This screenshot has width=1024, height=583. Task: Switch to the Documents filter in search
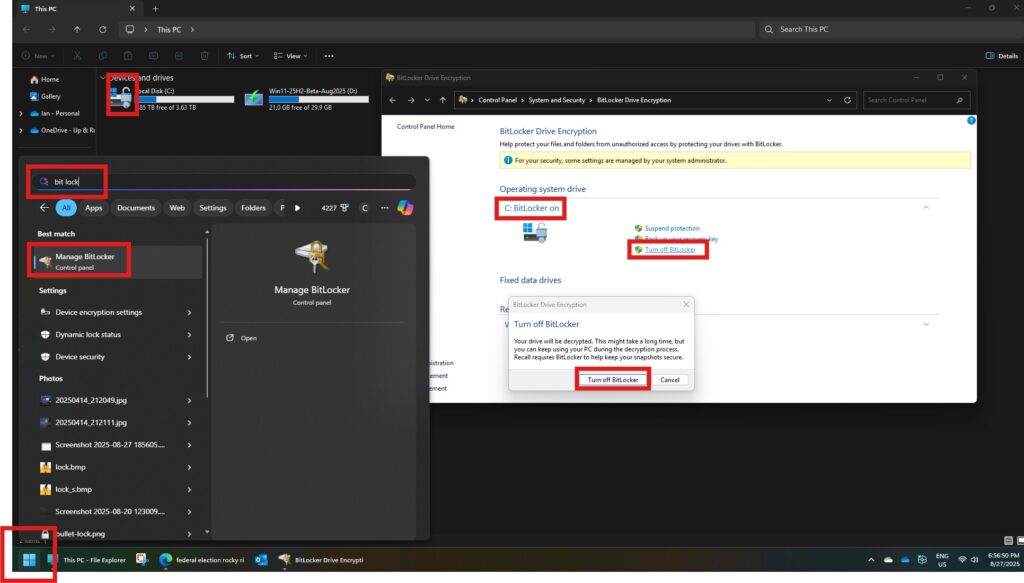point(136,208)
